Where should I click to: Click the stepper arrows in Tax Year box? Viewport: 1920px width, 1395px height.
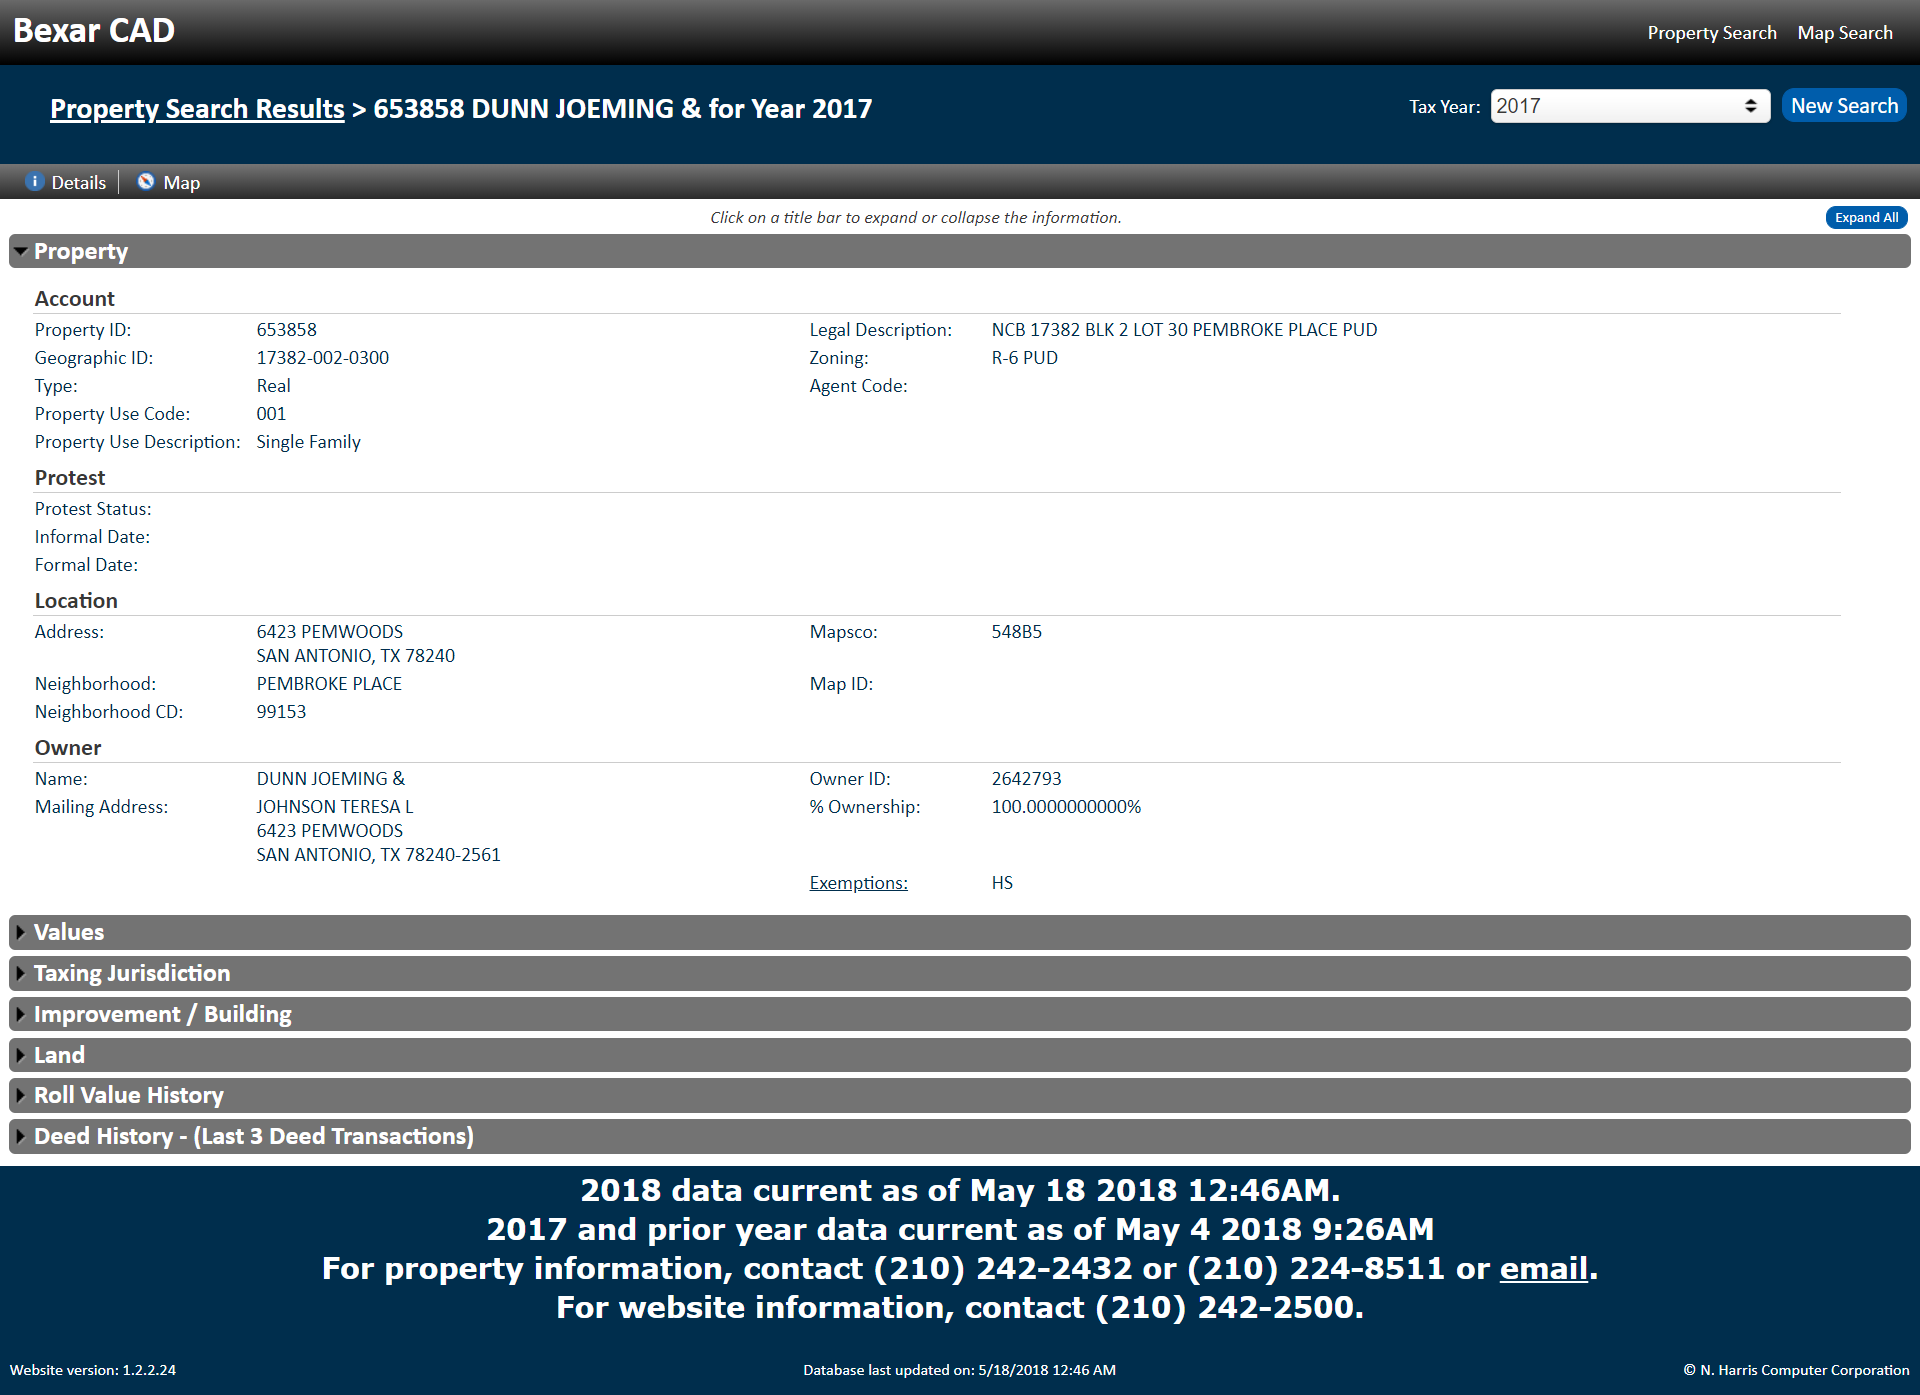pyautogui.click(x=1750, y=106)
